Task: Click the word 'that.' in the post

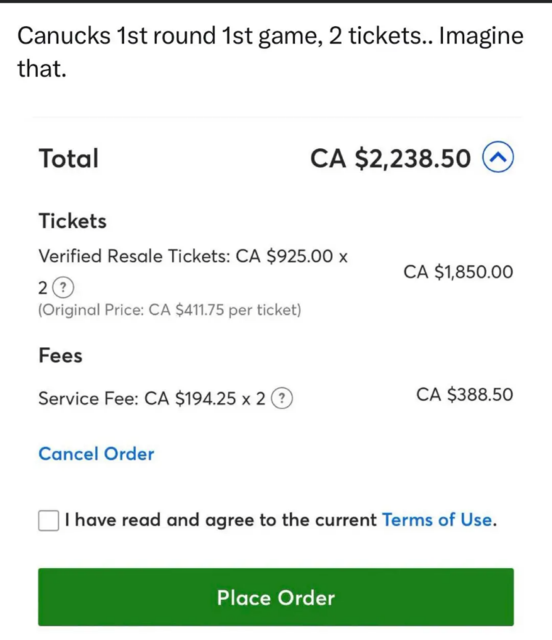Action: 42,68
